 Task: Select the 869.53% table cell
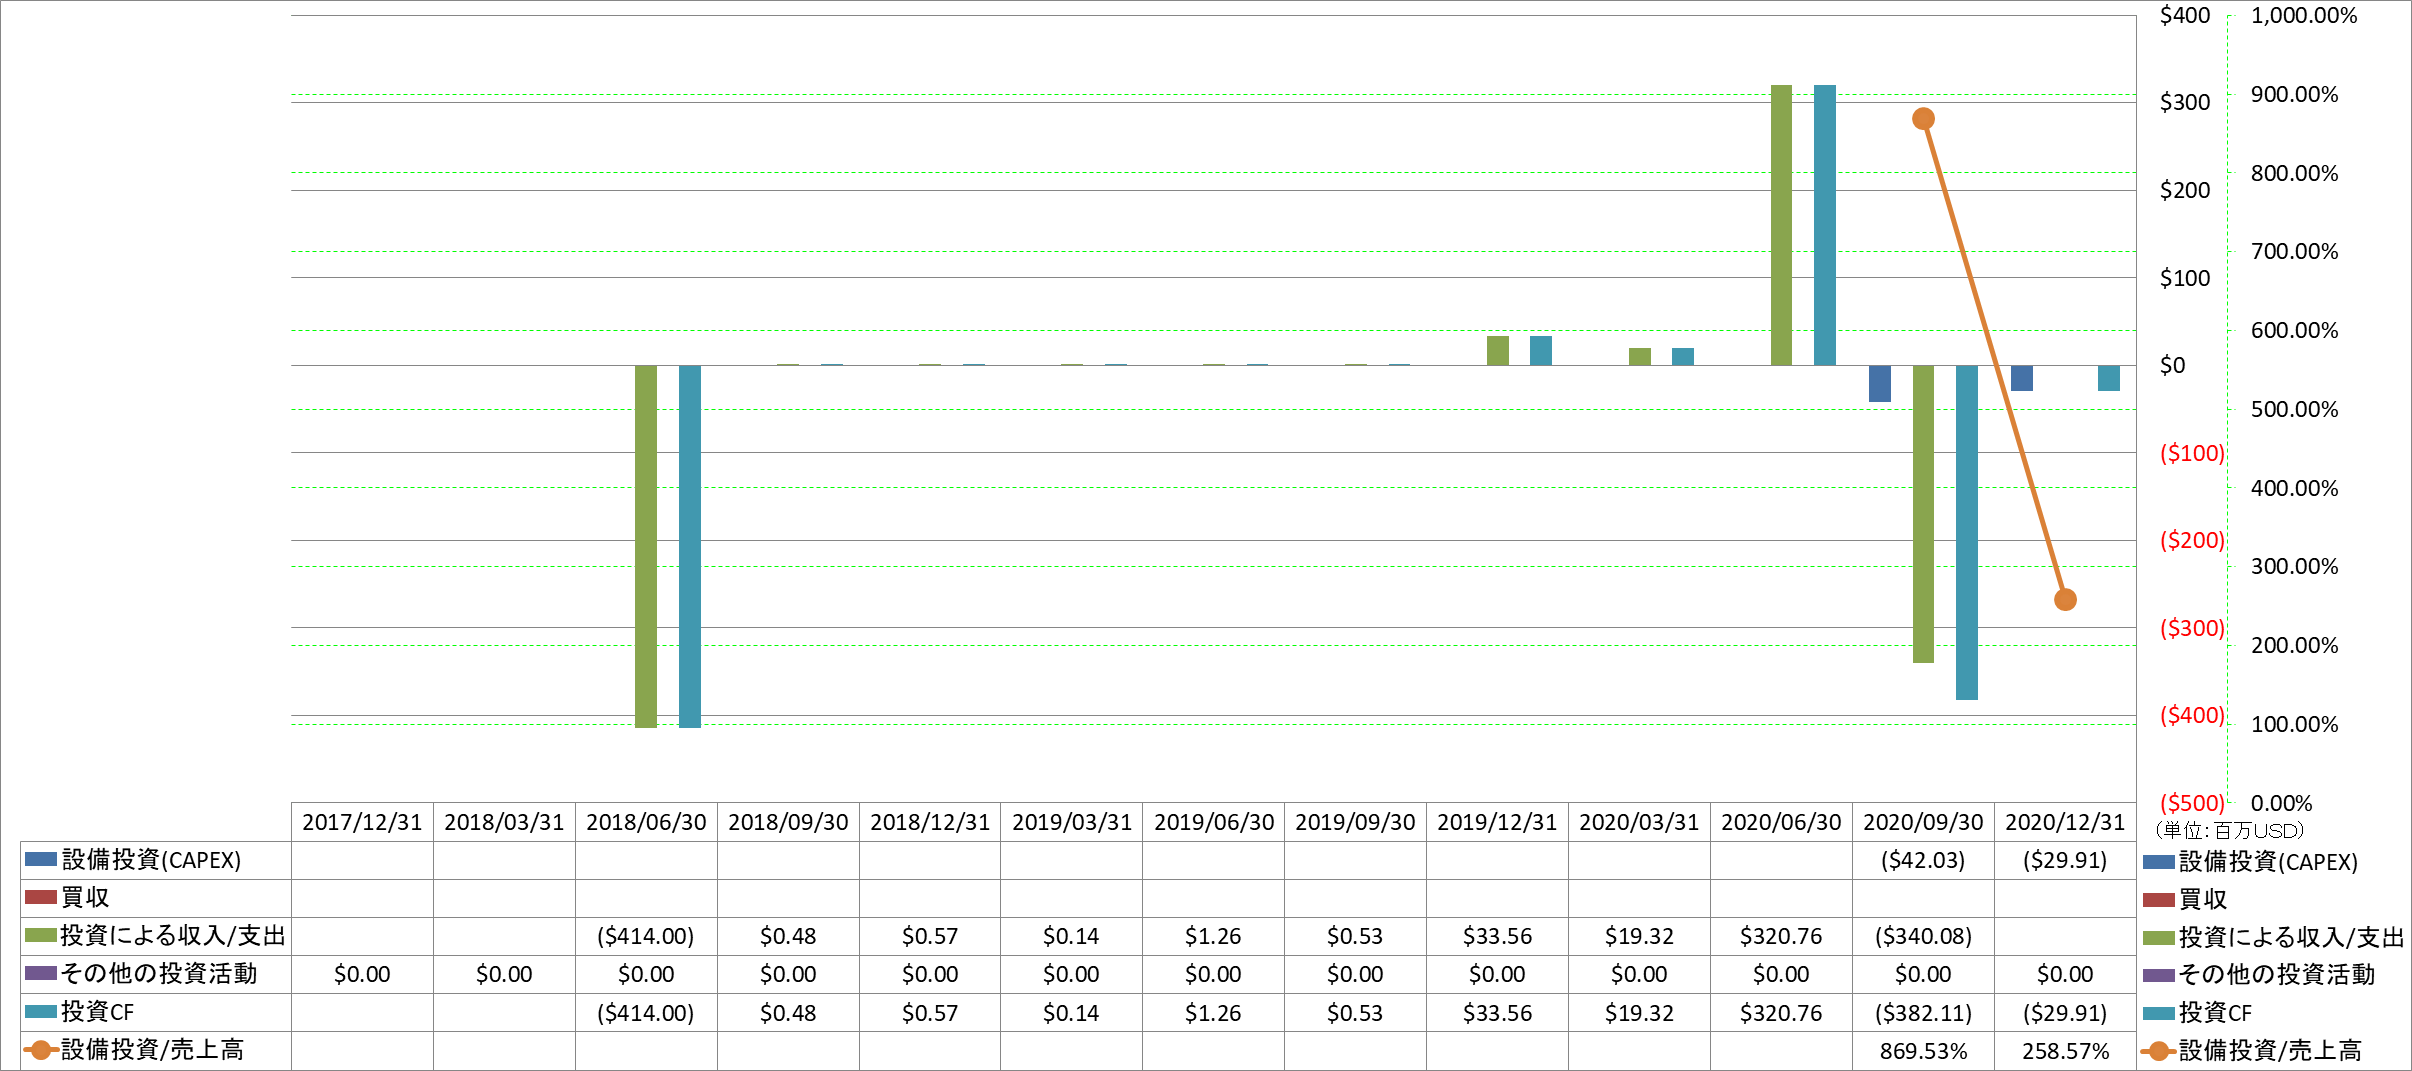1923,1051
